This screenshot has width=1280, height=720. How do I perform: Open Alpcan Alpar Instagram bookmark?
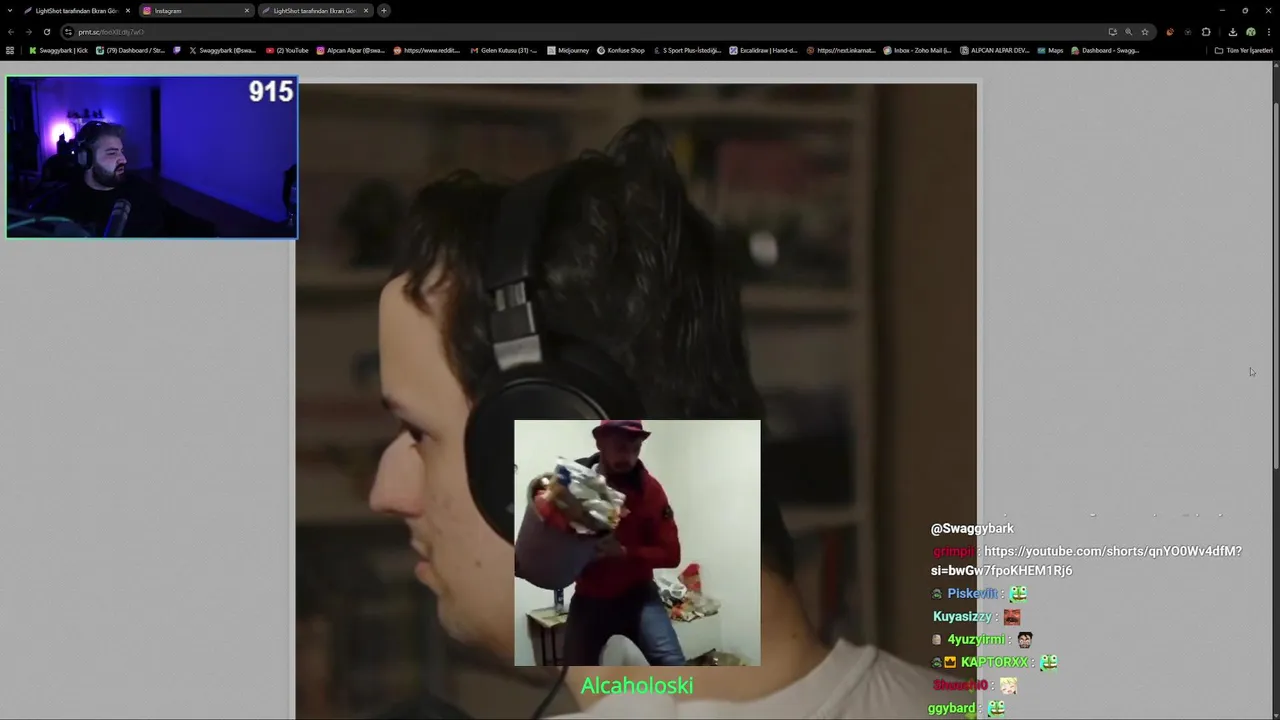[x=350, y=50]
